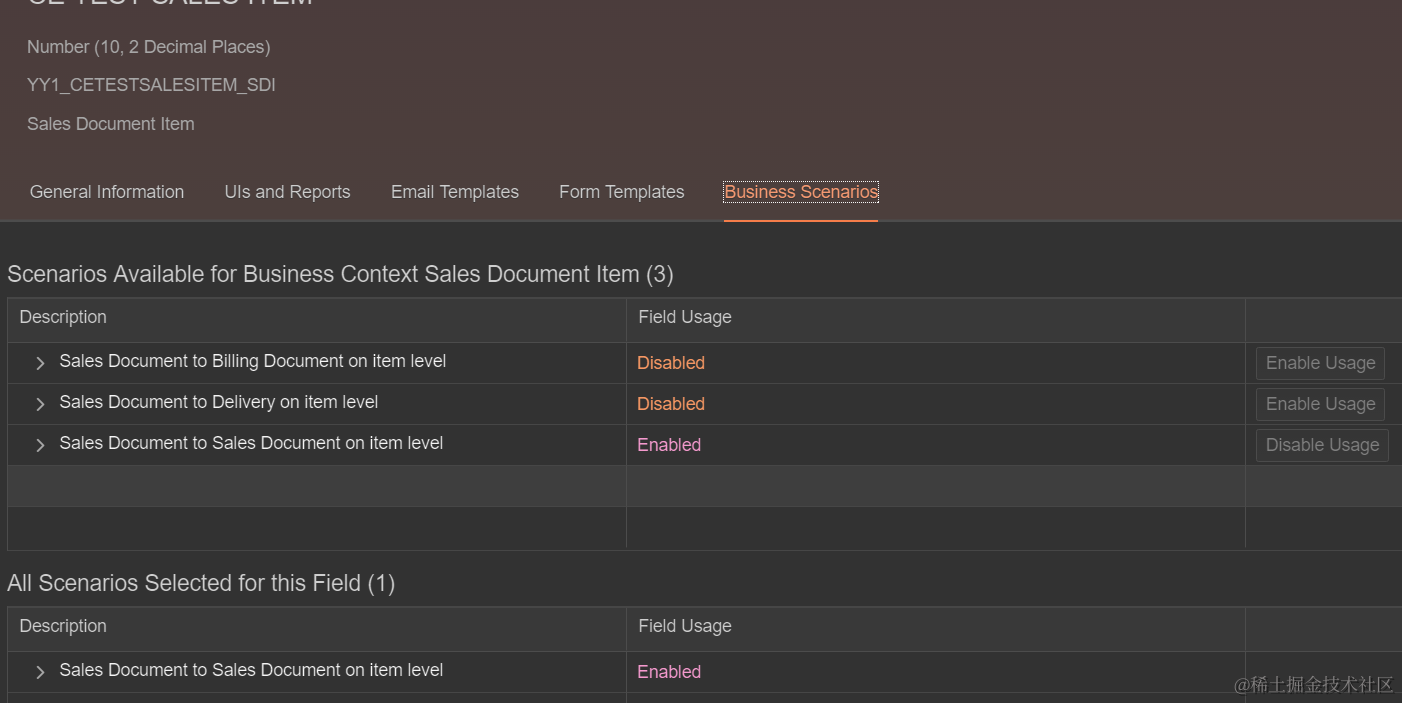Screen dimensions: 1402x703
Task: Click Enabled status in All Scenarios Selected table
Action: point(669,672)
